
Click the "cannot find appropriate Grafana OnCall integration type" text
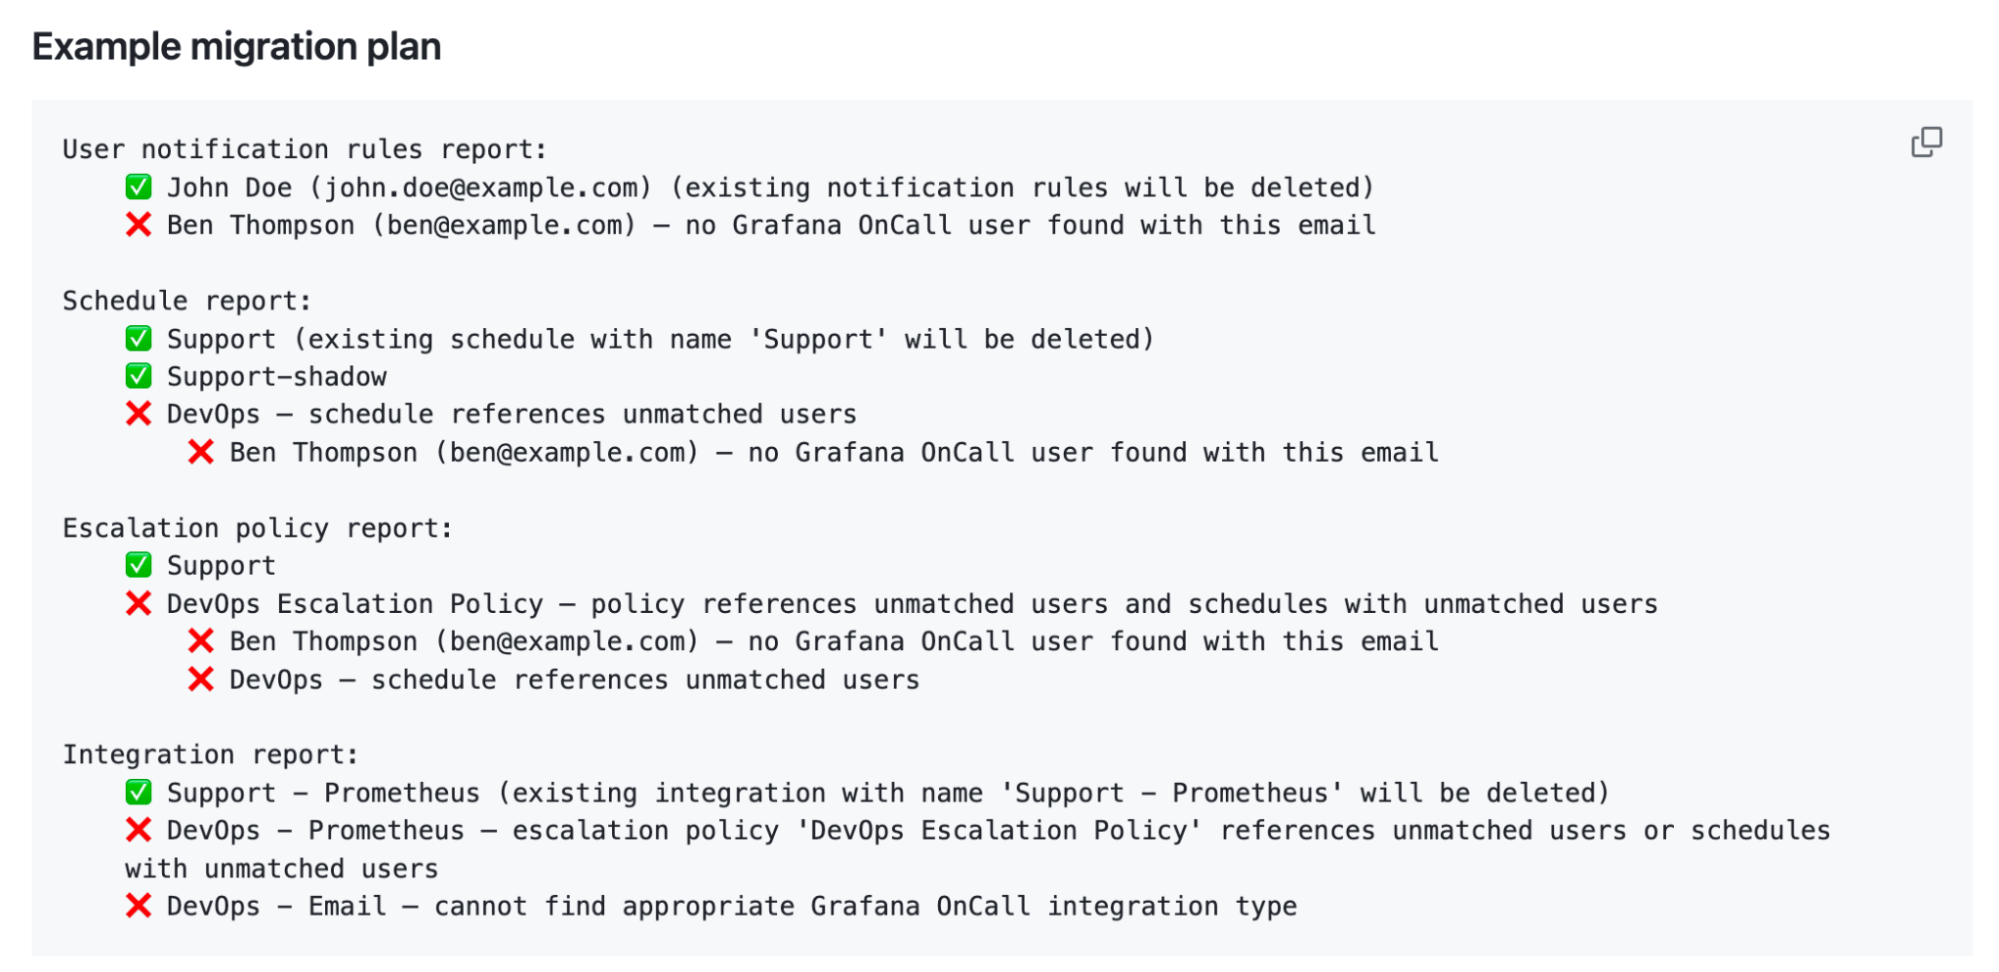coord(865,906)
